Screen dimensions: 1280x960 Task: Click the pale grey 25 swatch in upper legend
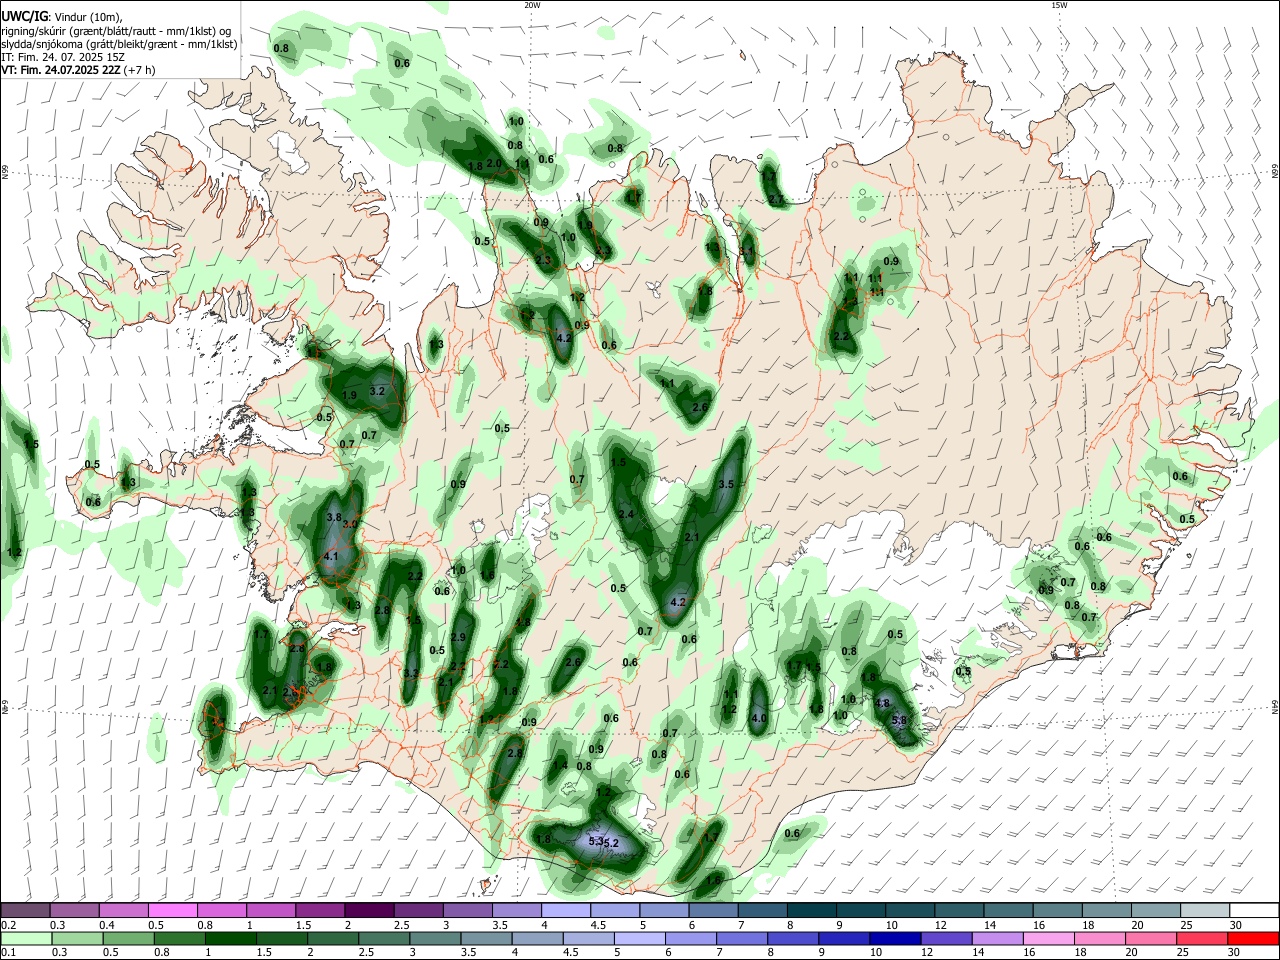1205,910
